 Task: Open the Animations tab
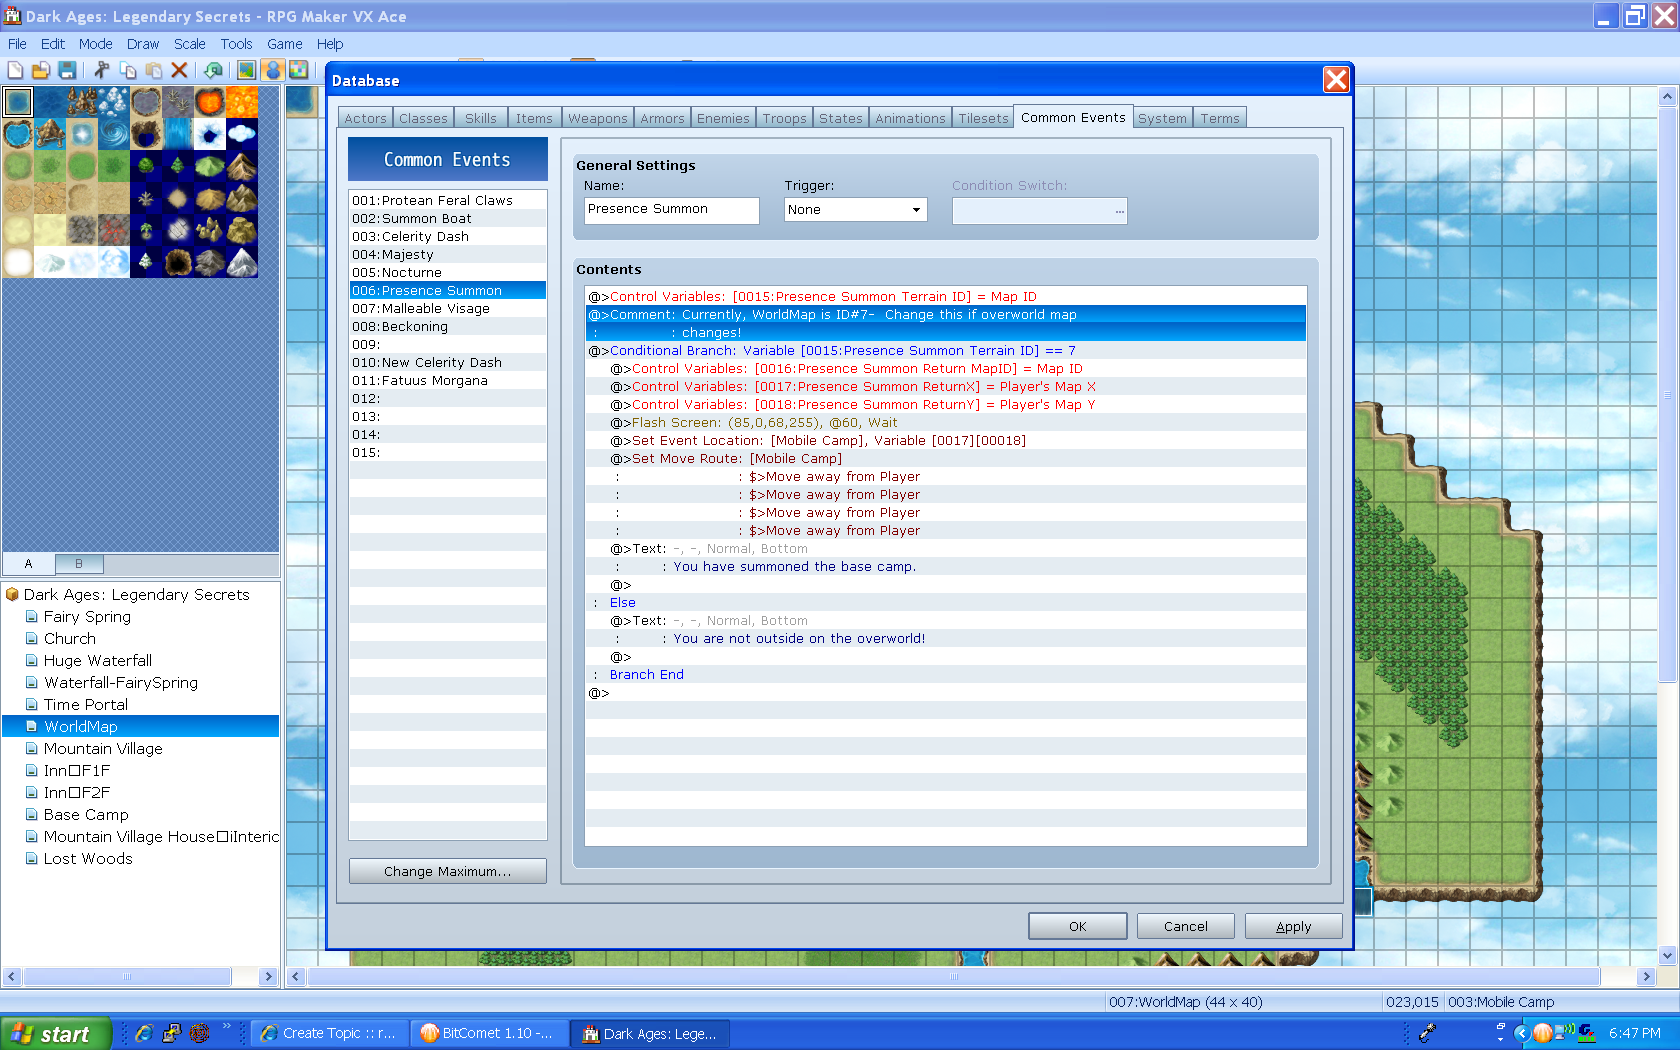[x=910, y=118]
